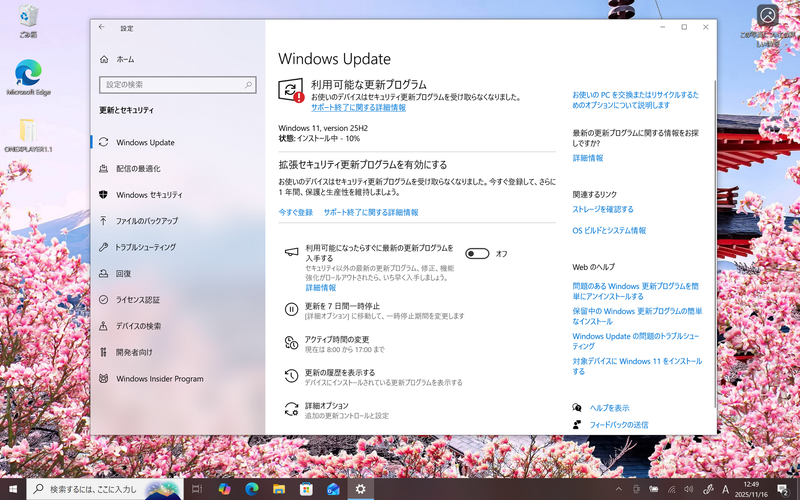Click 更新を 7 日間一時停止
Viewport: 800px width, 500px height.
[342, 306]
